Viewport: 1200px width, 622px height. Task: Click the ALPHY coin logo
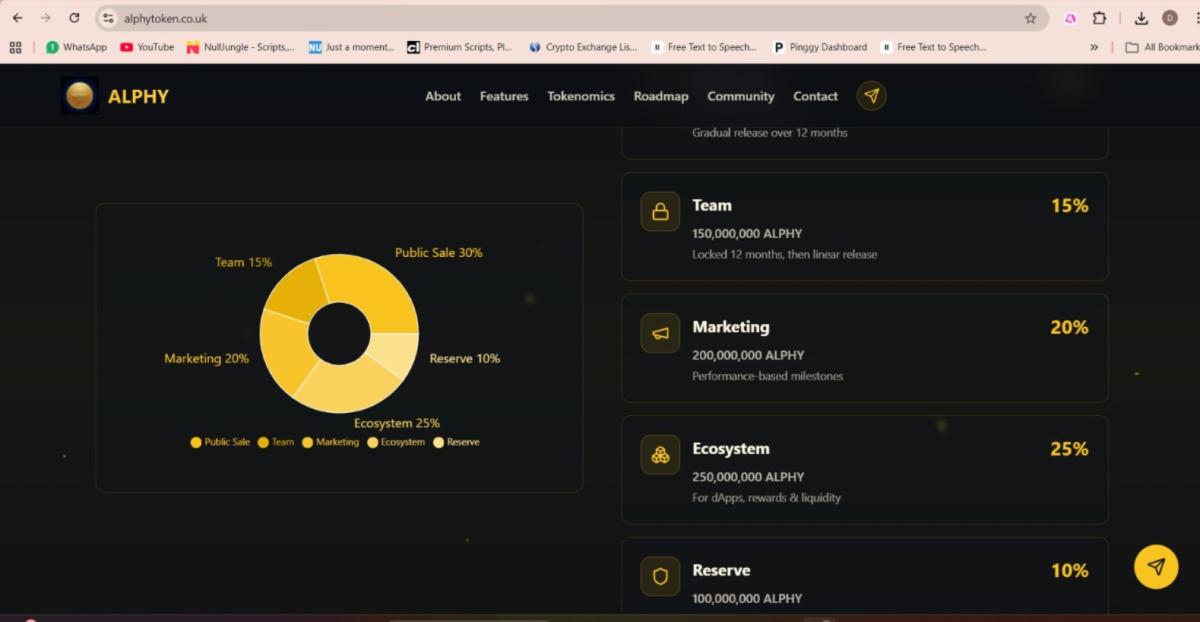pyautogui.click(x=79, y=96)
